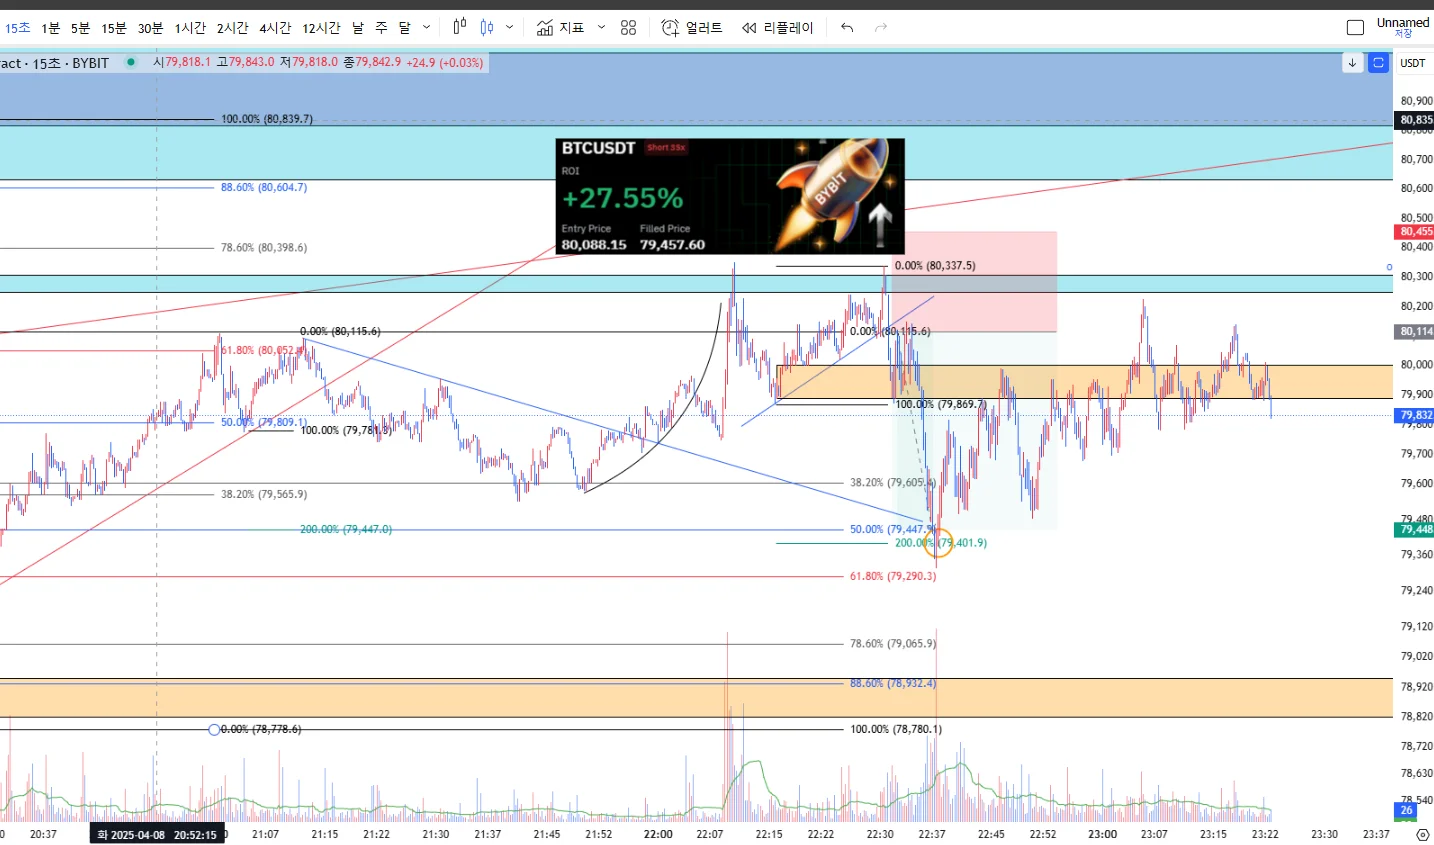Screen dimensions: 1434x845
Task: Select the 4시간 timeframe
Action: point(275,28)
